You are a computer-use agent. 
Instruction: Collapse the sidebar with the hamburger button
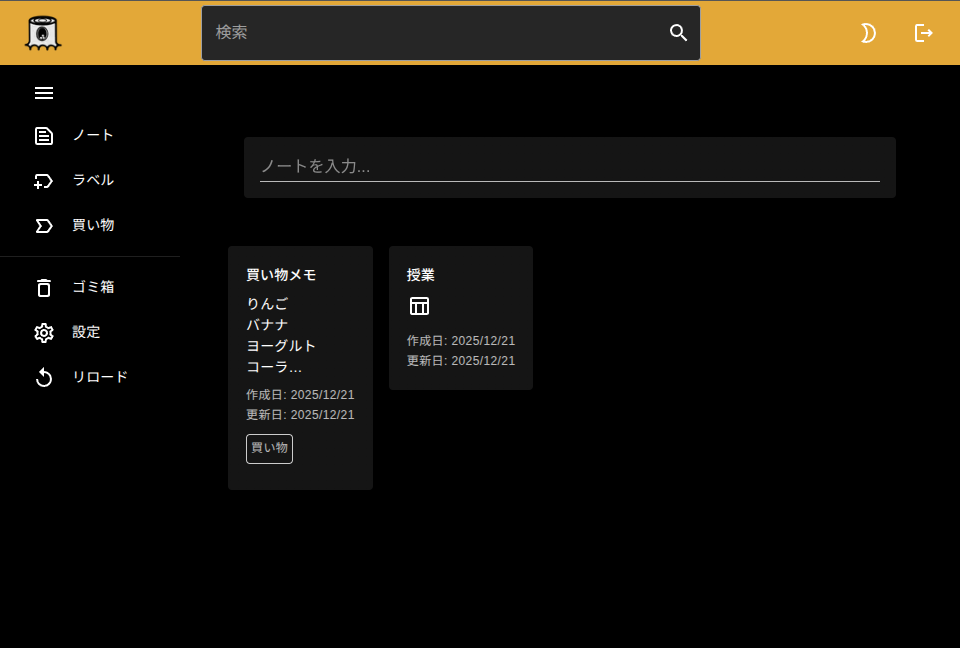(x=44, y=93)
